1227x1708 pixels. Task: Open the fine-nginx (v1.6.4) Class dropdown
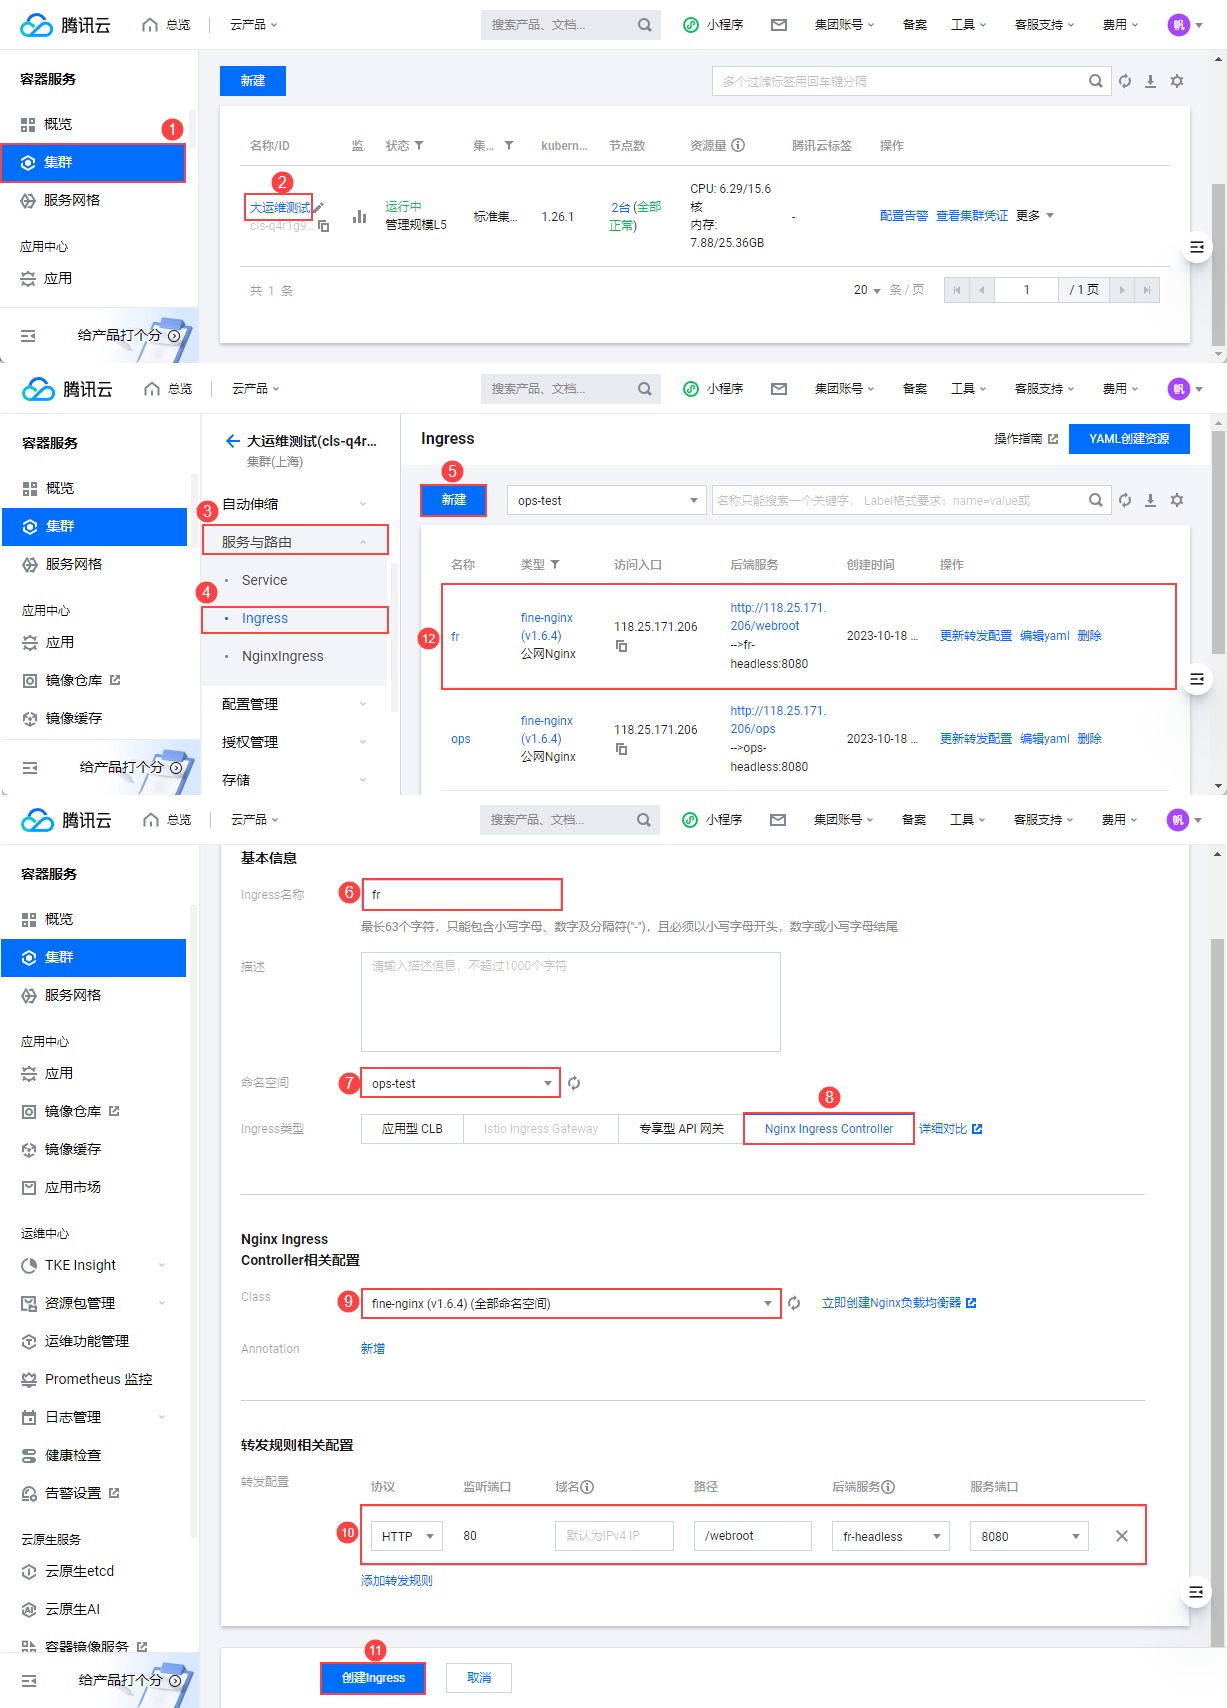tap(571, 1303)
